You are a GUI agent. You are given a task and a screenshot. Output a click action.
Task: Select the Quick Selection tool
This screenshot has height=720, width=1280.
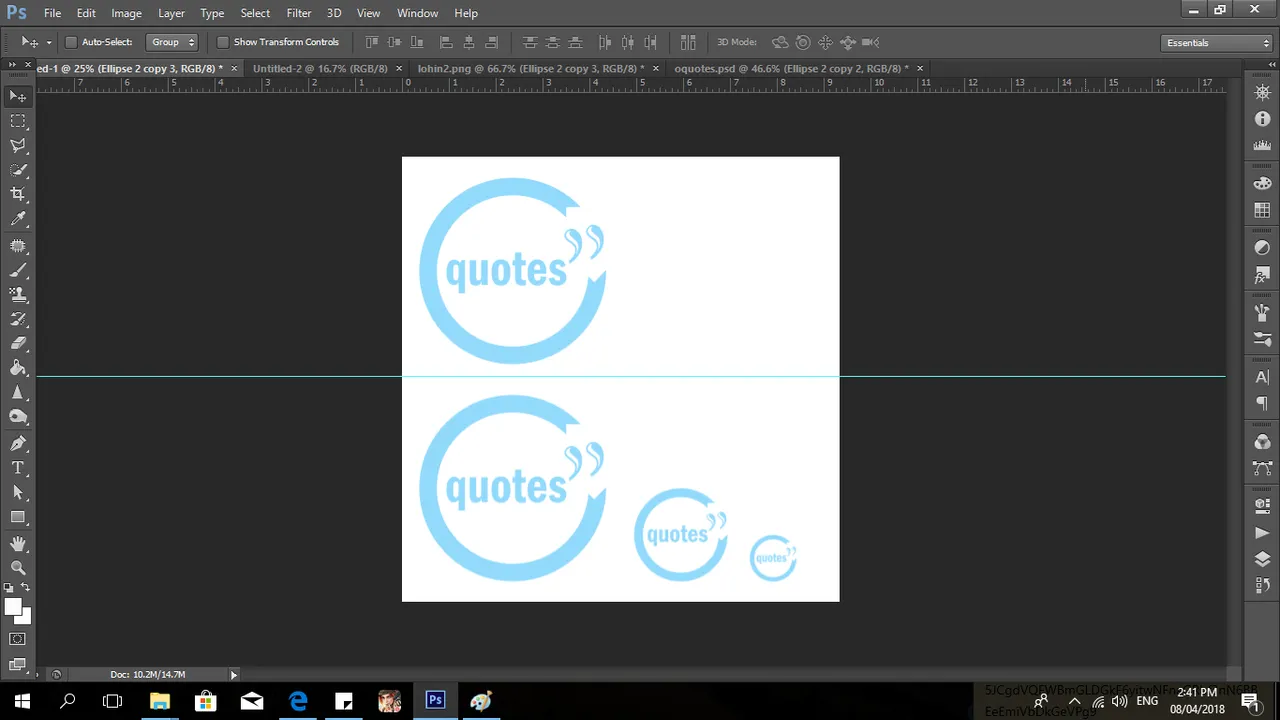click(18, 170)
